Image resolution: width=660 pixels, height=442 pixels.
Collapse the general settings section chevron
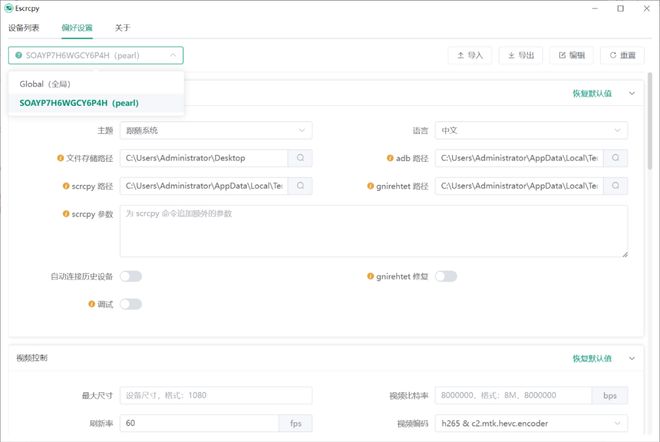pyautogui.click(x=632, y=93)
